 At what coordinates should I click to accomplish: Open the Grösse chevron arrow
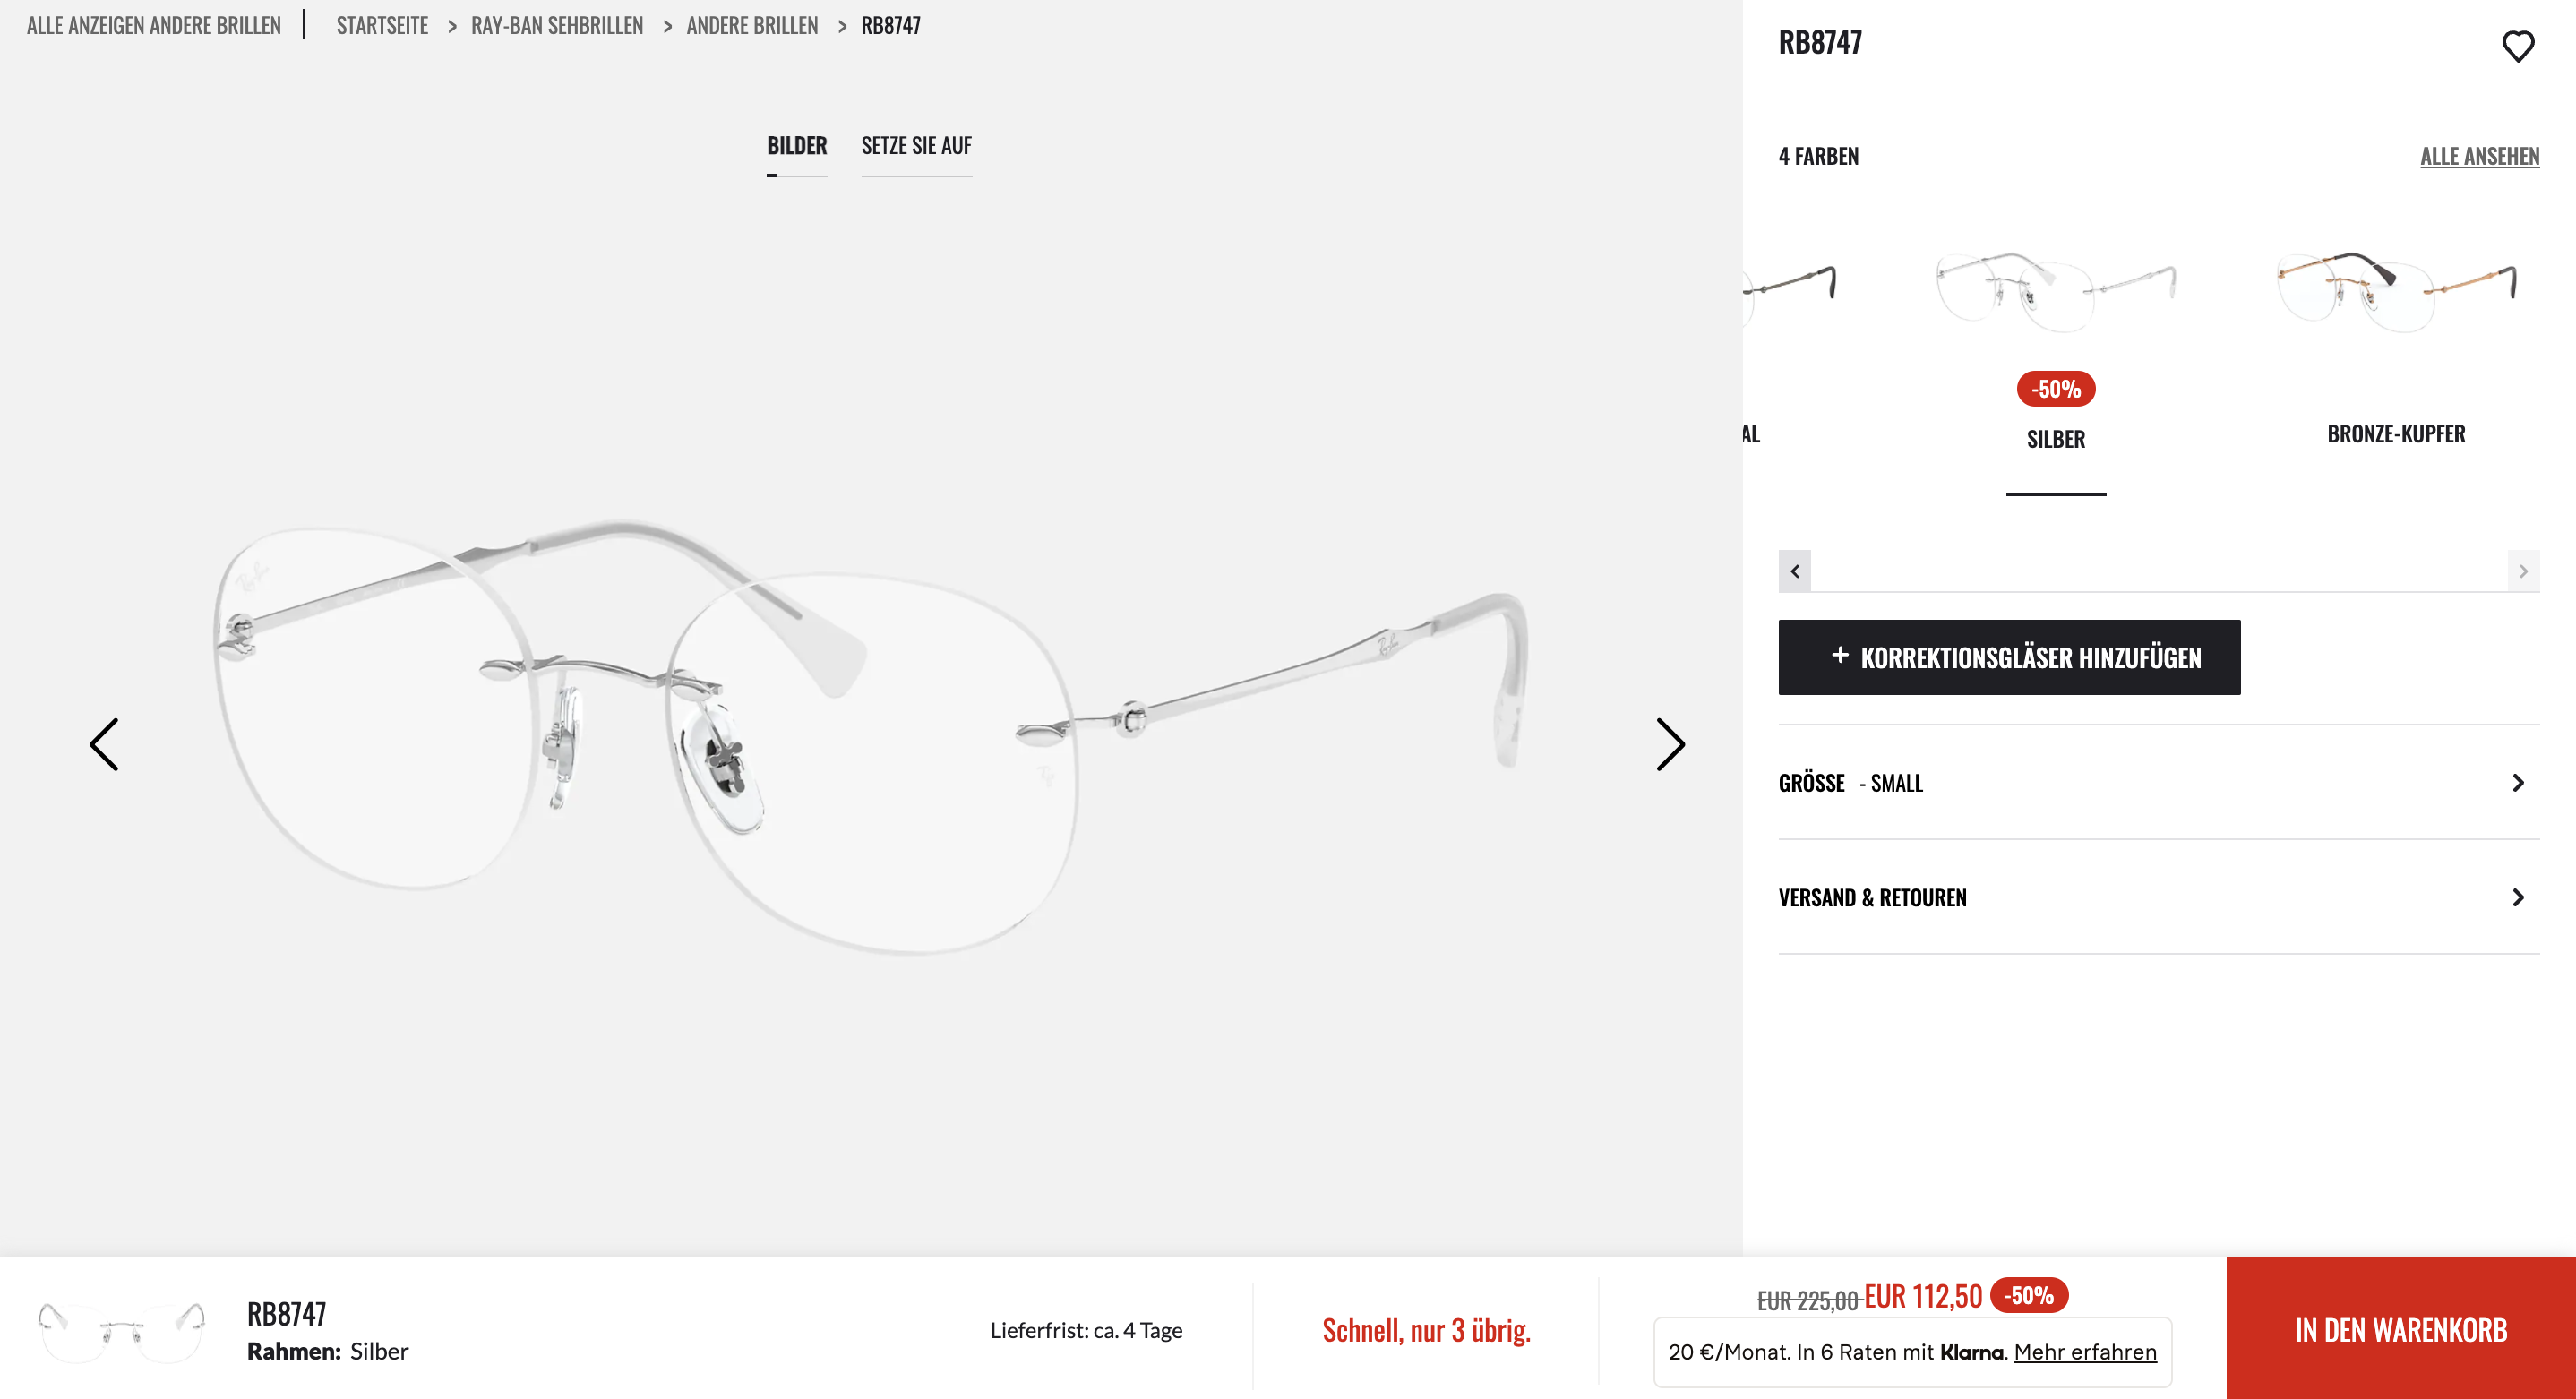pyautogui.click(x=2517, y=783)
